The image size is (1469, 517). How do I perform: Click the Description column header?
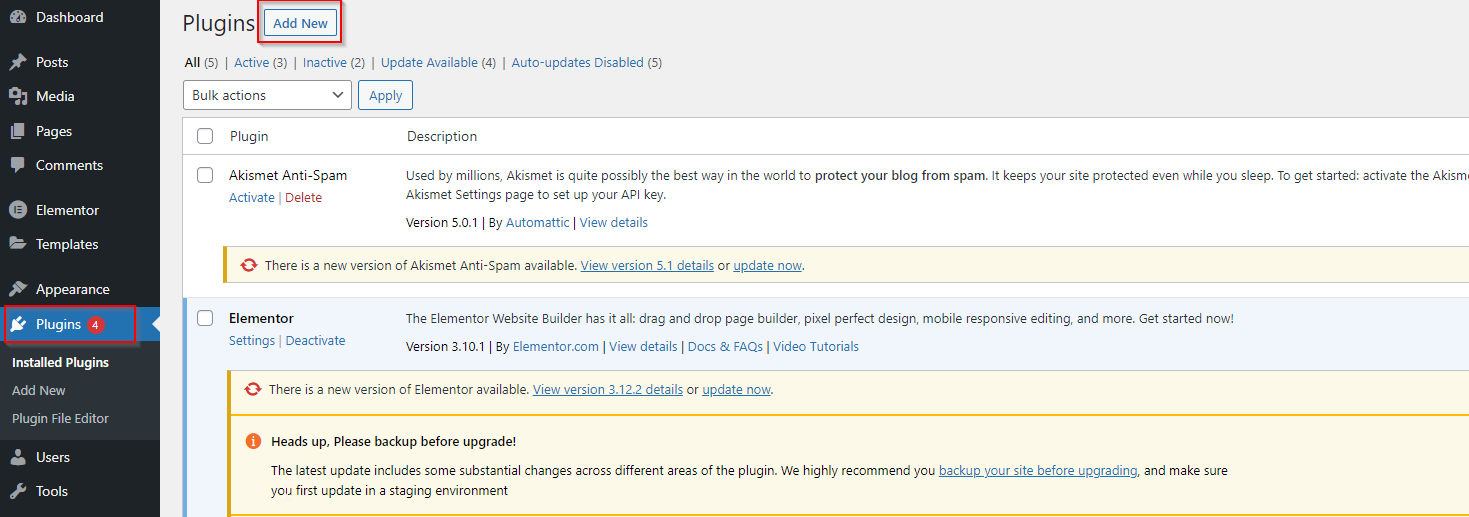point(442,136)
